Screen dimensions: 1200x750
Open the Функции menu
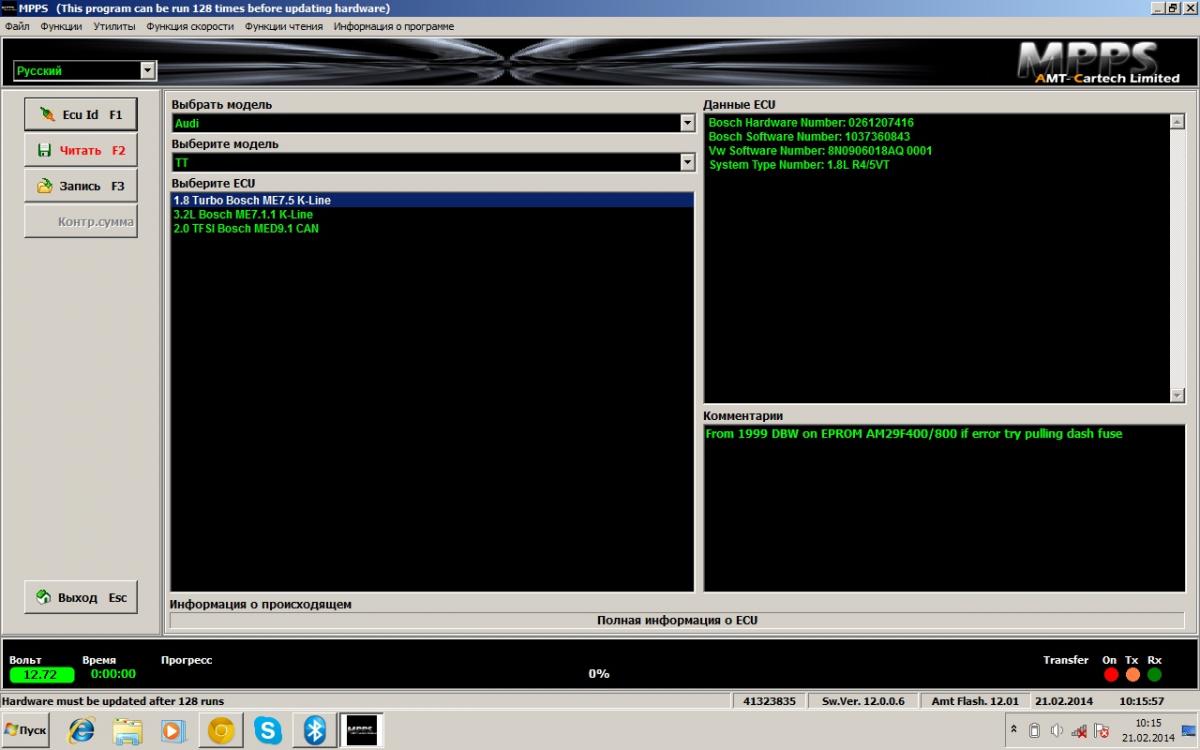pyautogui.click(x=61, y=26)
